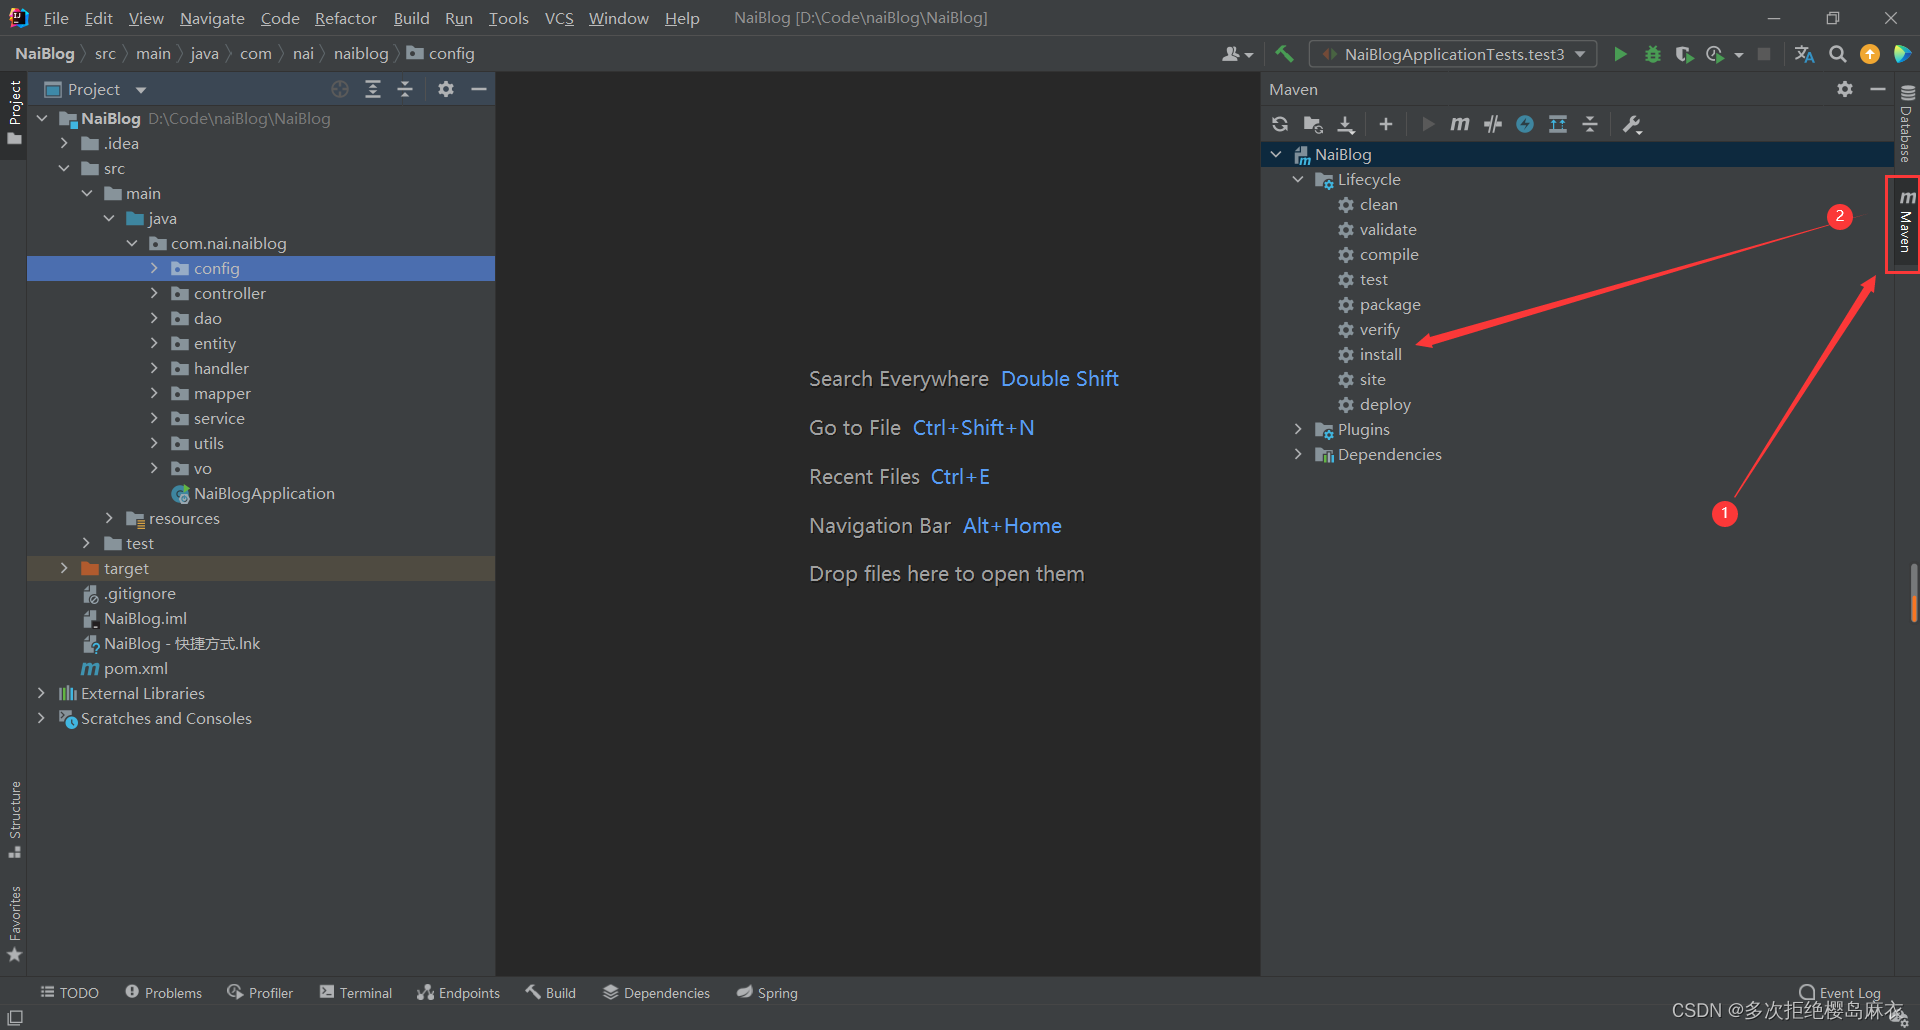Open the TODO tool window tab

[69, 992]
